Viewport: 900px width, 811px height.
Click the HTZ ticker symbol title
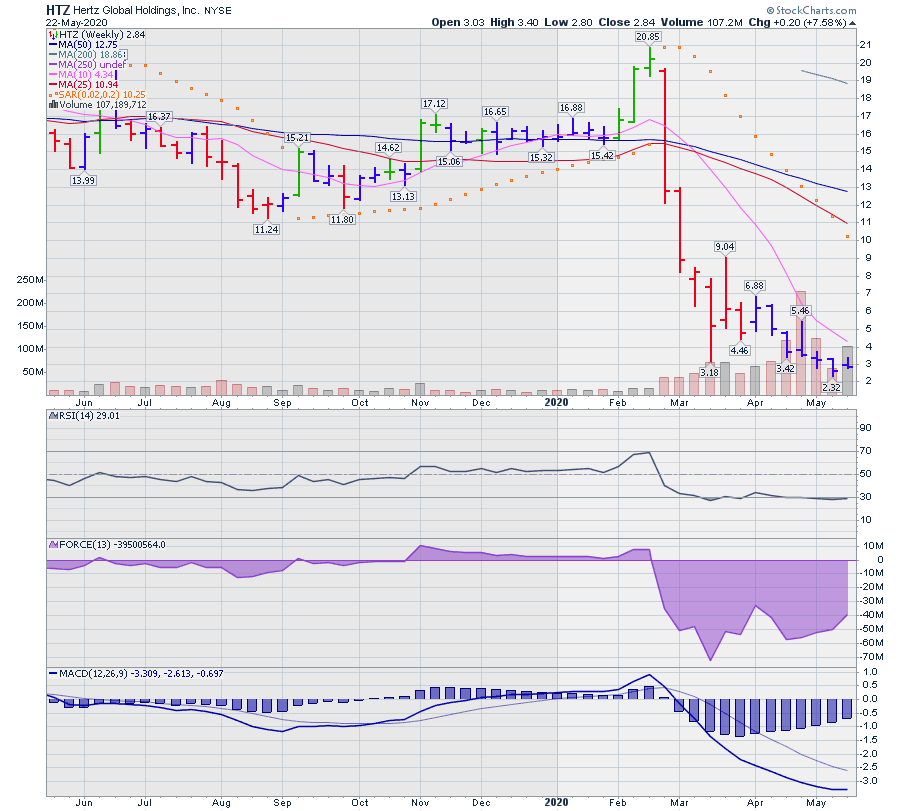pos(59,10)
